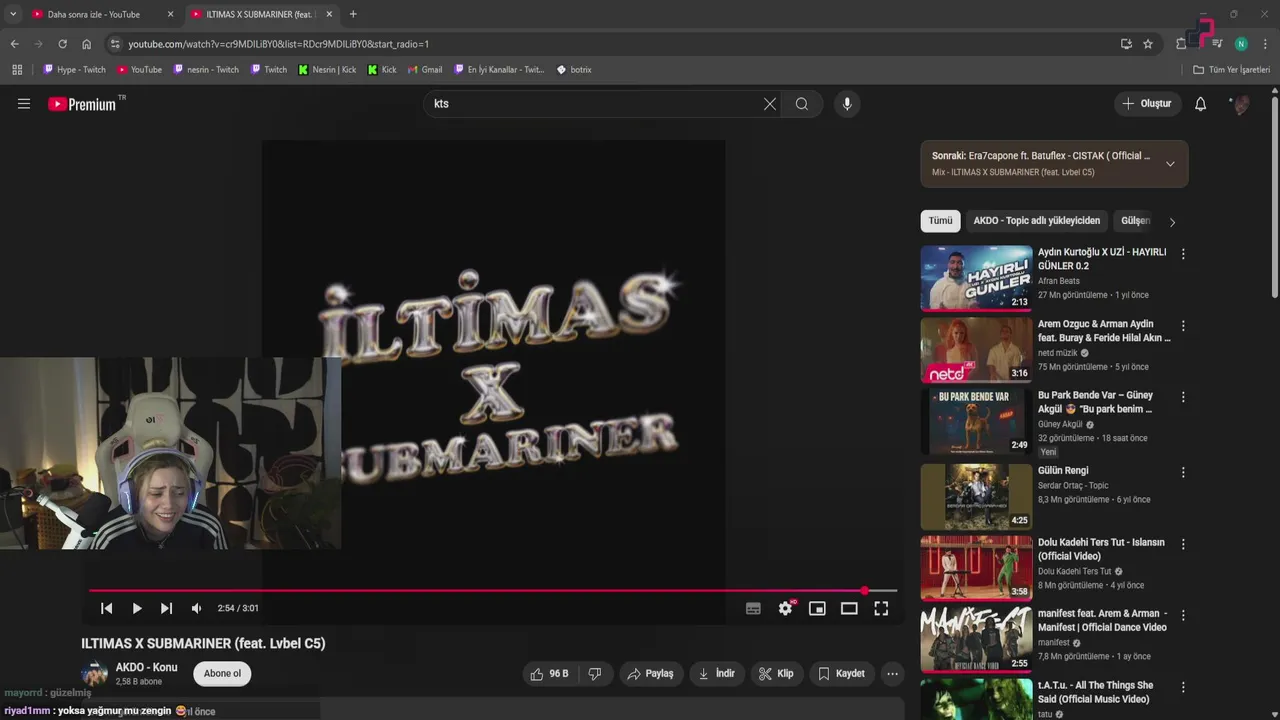Open the apps grid in bookmarks bar

[17, 70]
